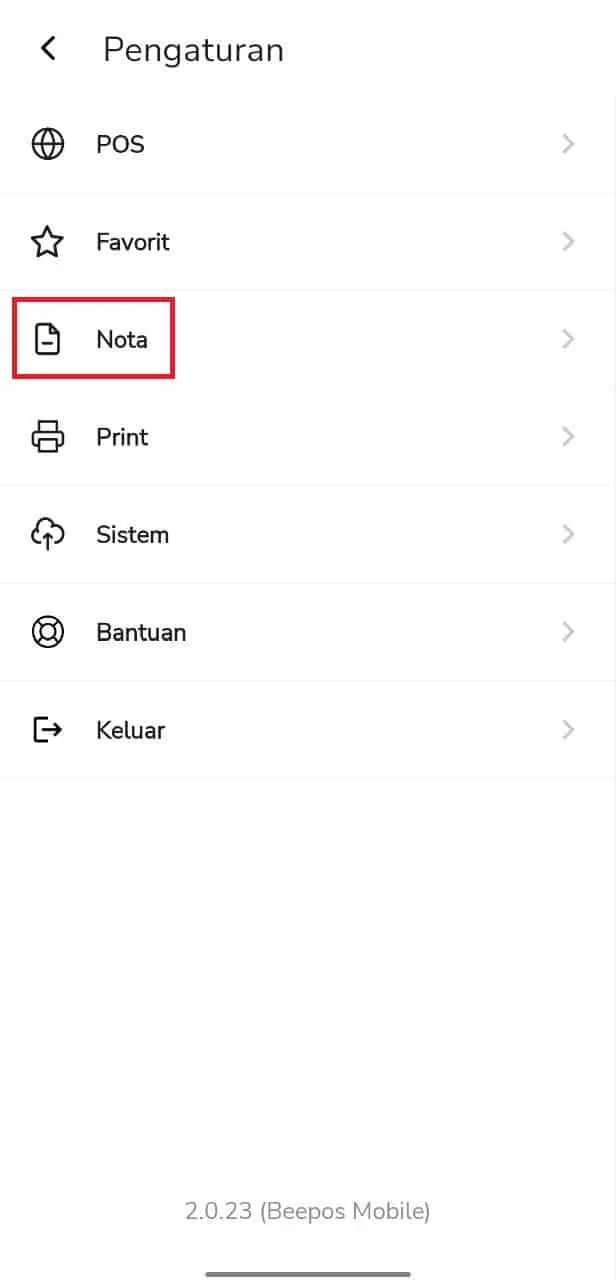Expand the Favorit row chevron
The height and width of the screenshot is (1280, 616).
pyautogui.click(x=568, y=242)
